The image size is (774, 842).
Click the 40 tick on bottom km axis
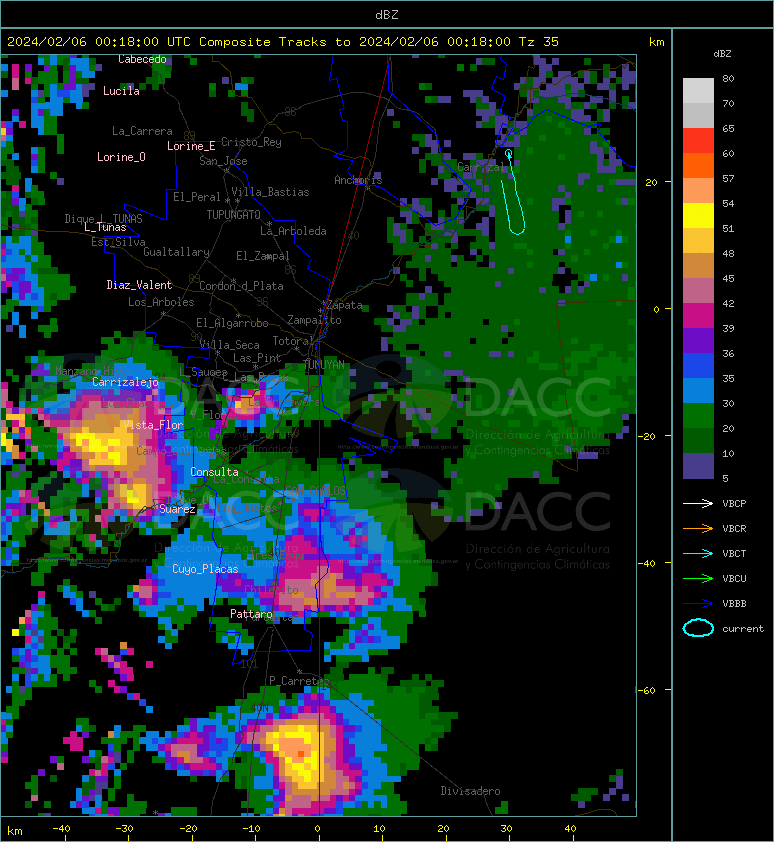point(570,829)
